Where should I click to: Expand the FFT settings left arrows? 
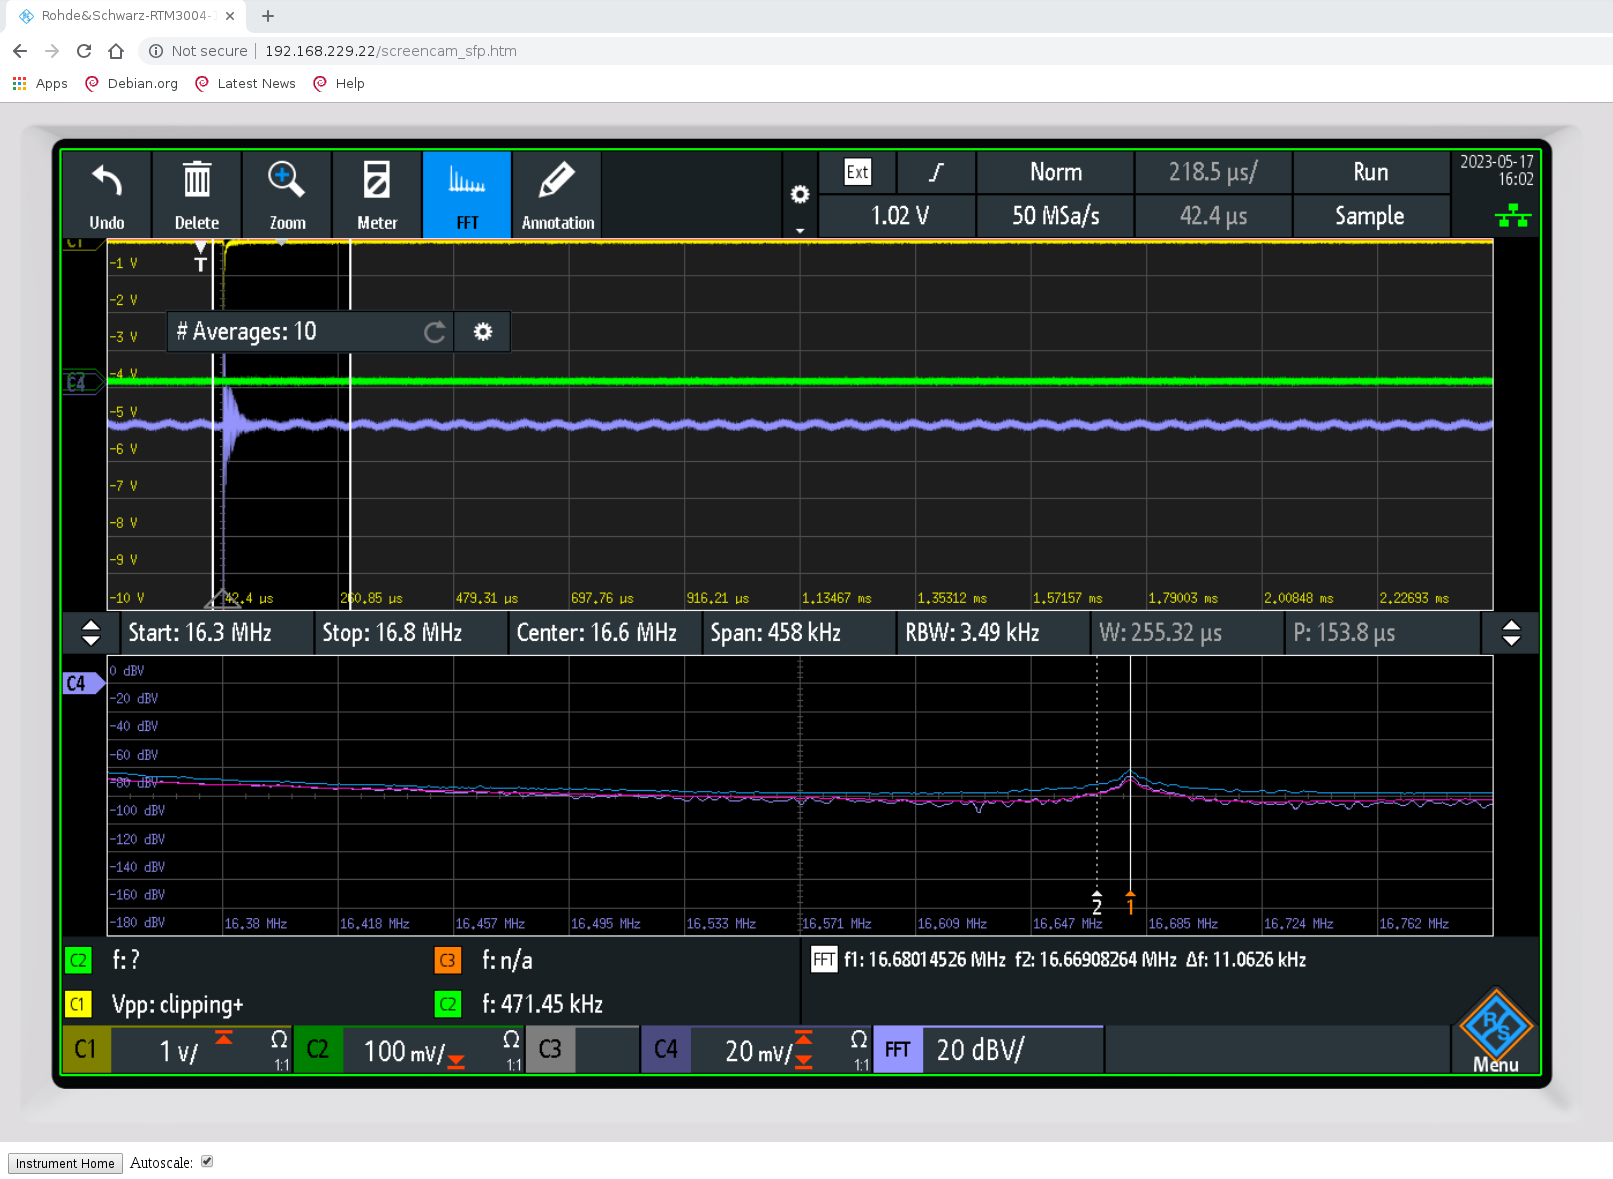point(91,633)
